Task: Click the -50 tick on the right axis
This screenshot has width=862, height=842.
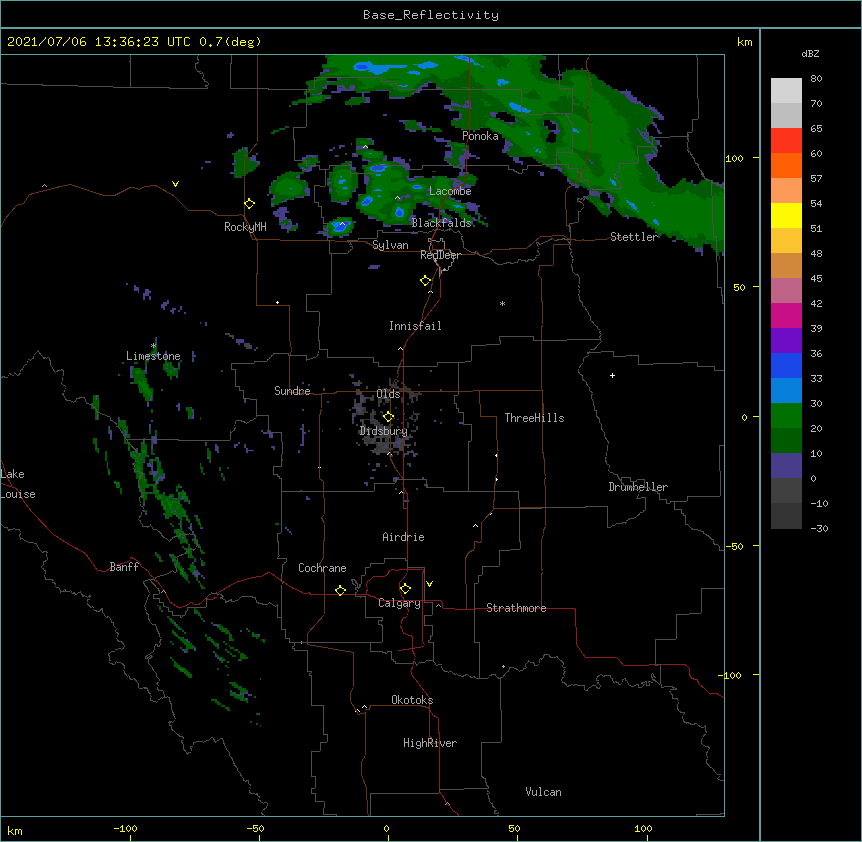Action: click(x=734, y=546)
